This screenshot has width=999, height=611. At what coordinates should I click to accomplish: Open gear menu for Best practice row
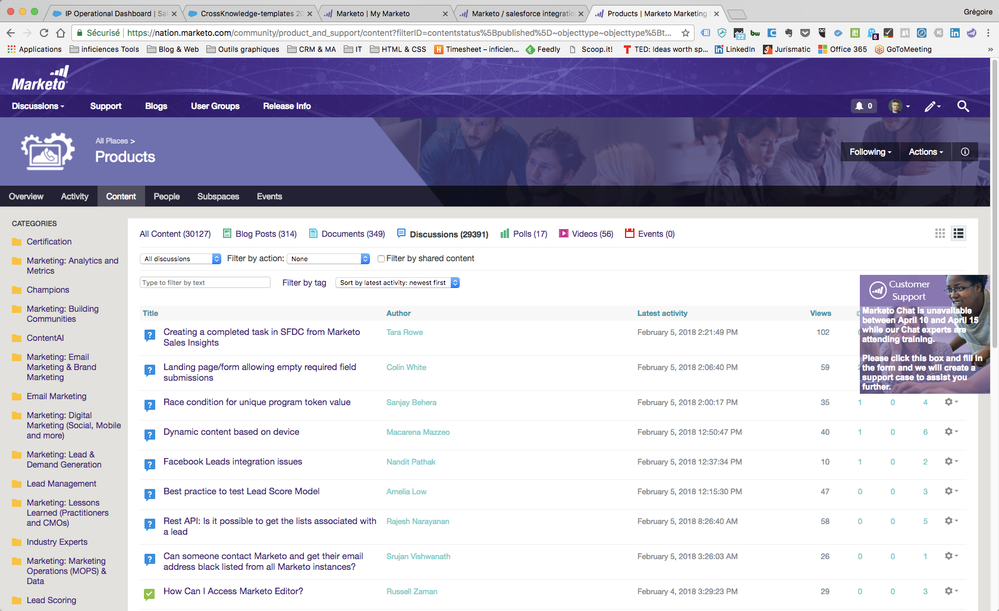point(951,491)
